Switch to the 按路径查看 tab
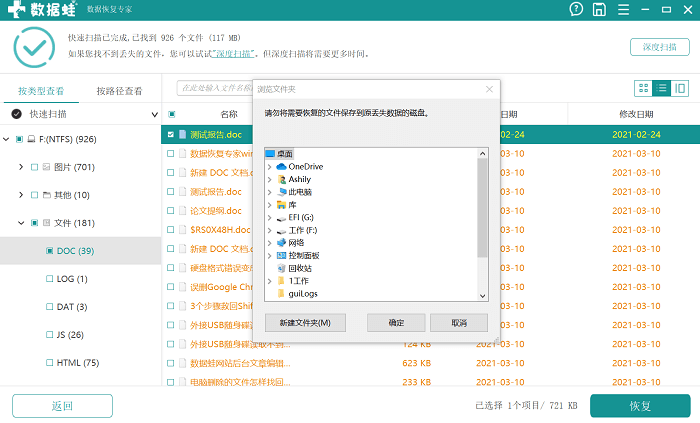Viewport: 700px width, 423px height. (x=119, y=91)
